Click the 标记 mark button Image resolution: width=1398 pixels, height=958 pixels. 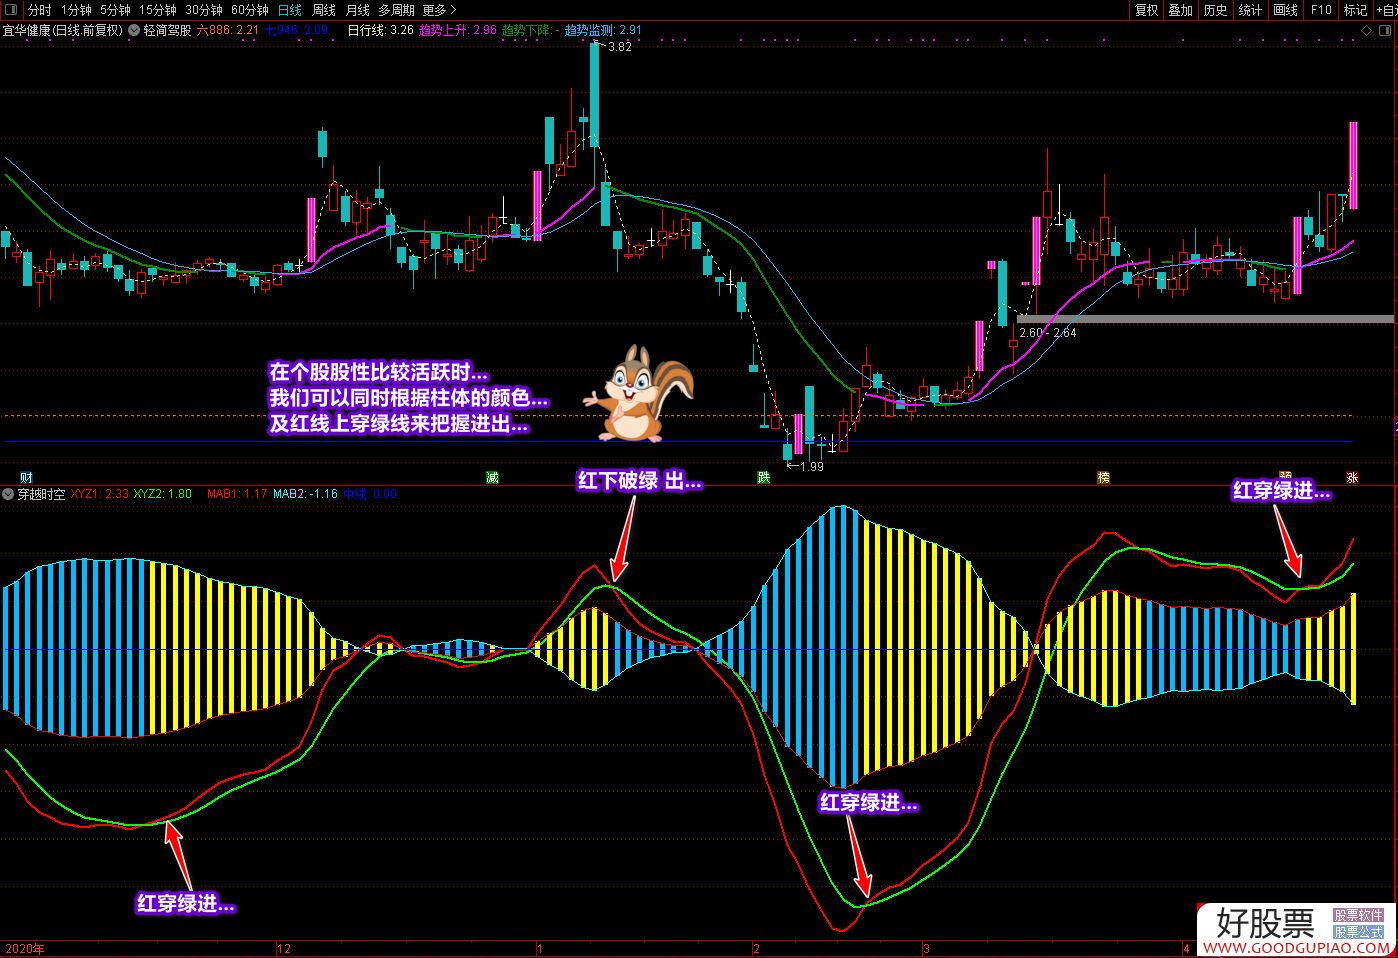(x=1355, y=10)
